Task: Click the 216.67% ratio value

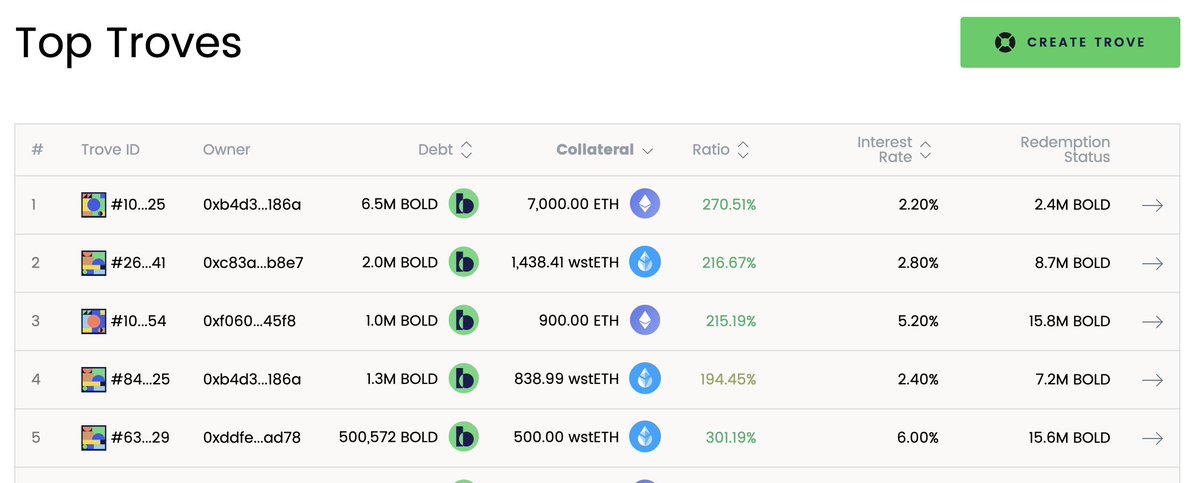Action: click(729, 263)
